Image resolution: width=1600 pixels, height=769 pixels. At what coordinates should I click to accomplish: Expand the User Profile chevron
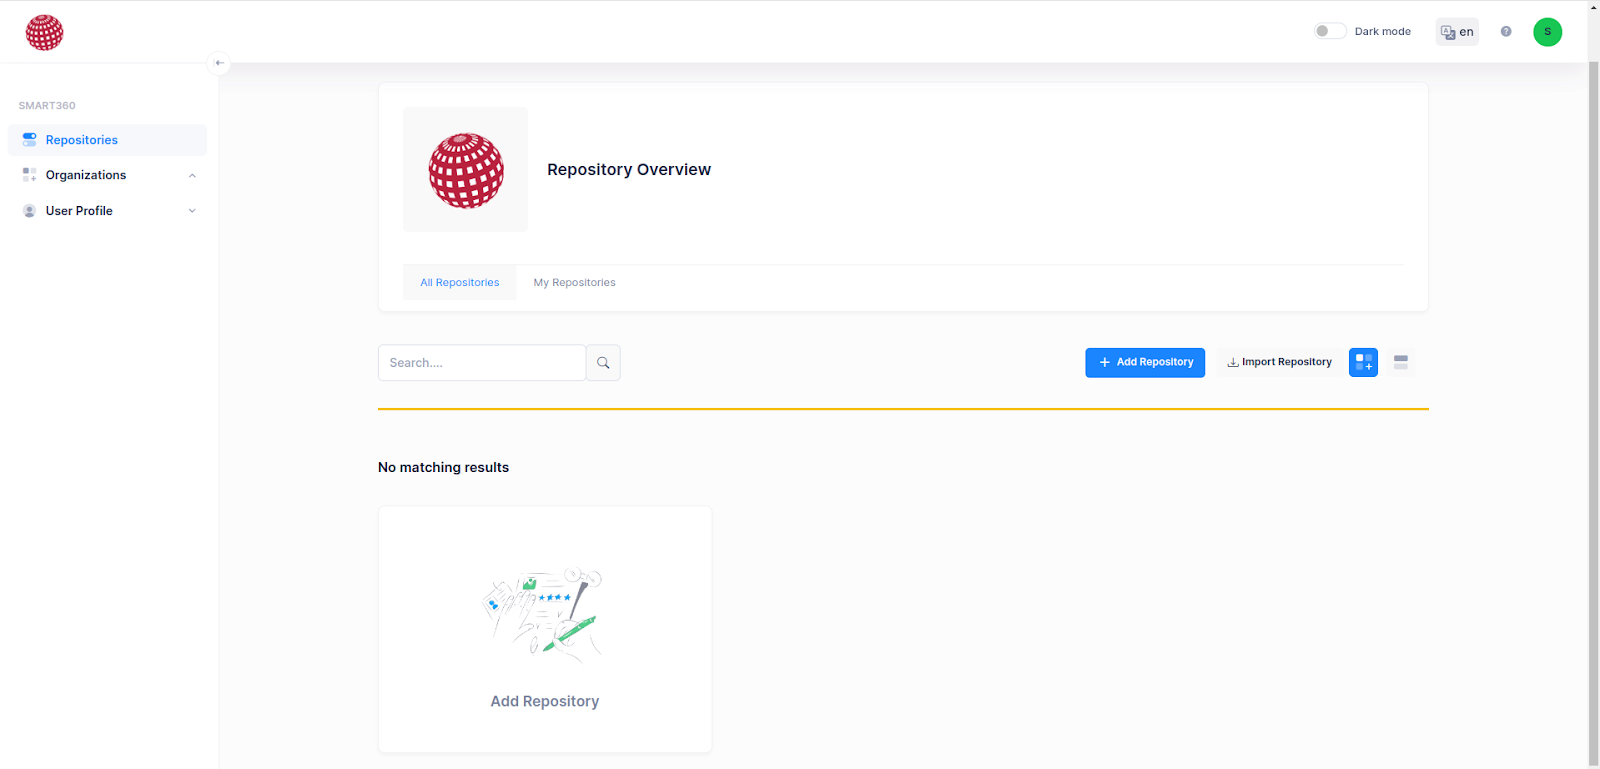192,211
